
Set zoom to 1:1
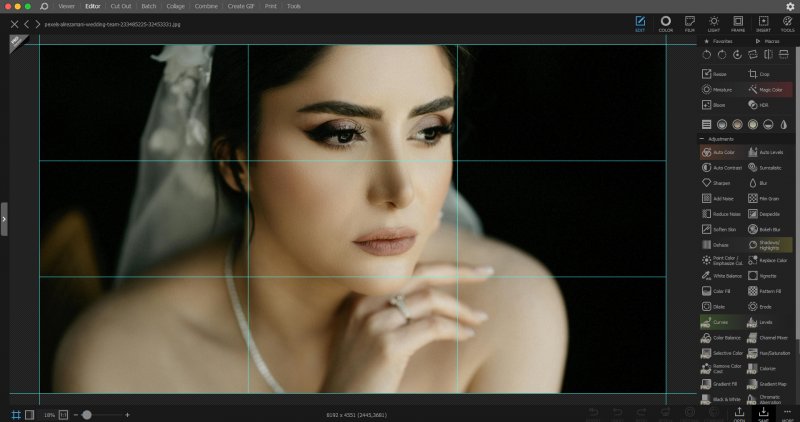(x=63, y=415)
